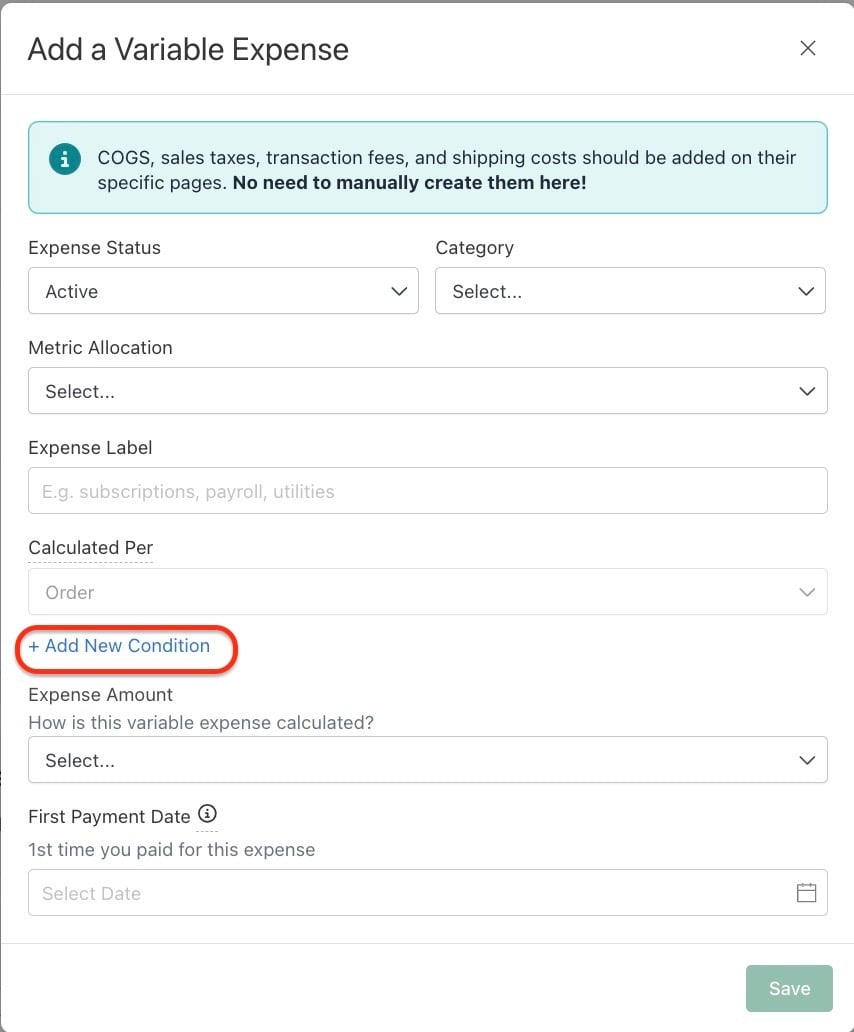This screenshot has width=854, height=1032.
Task: Click the underlined Calculated Per label
Action: click(90, 548)
